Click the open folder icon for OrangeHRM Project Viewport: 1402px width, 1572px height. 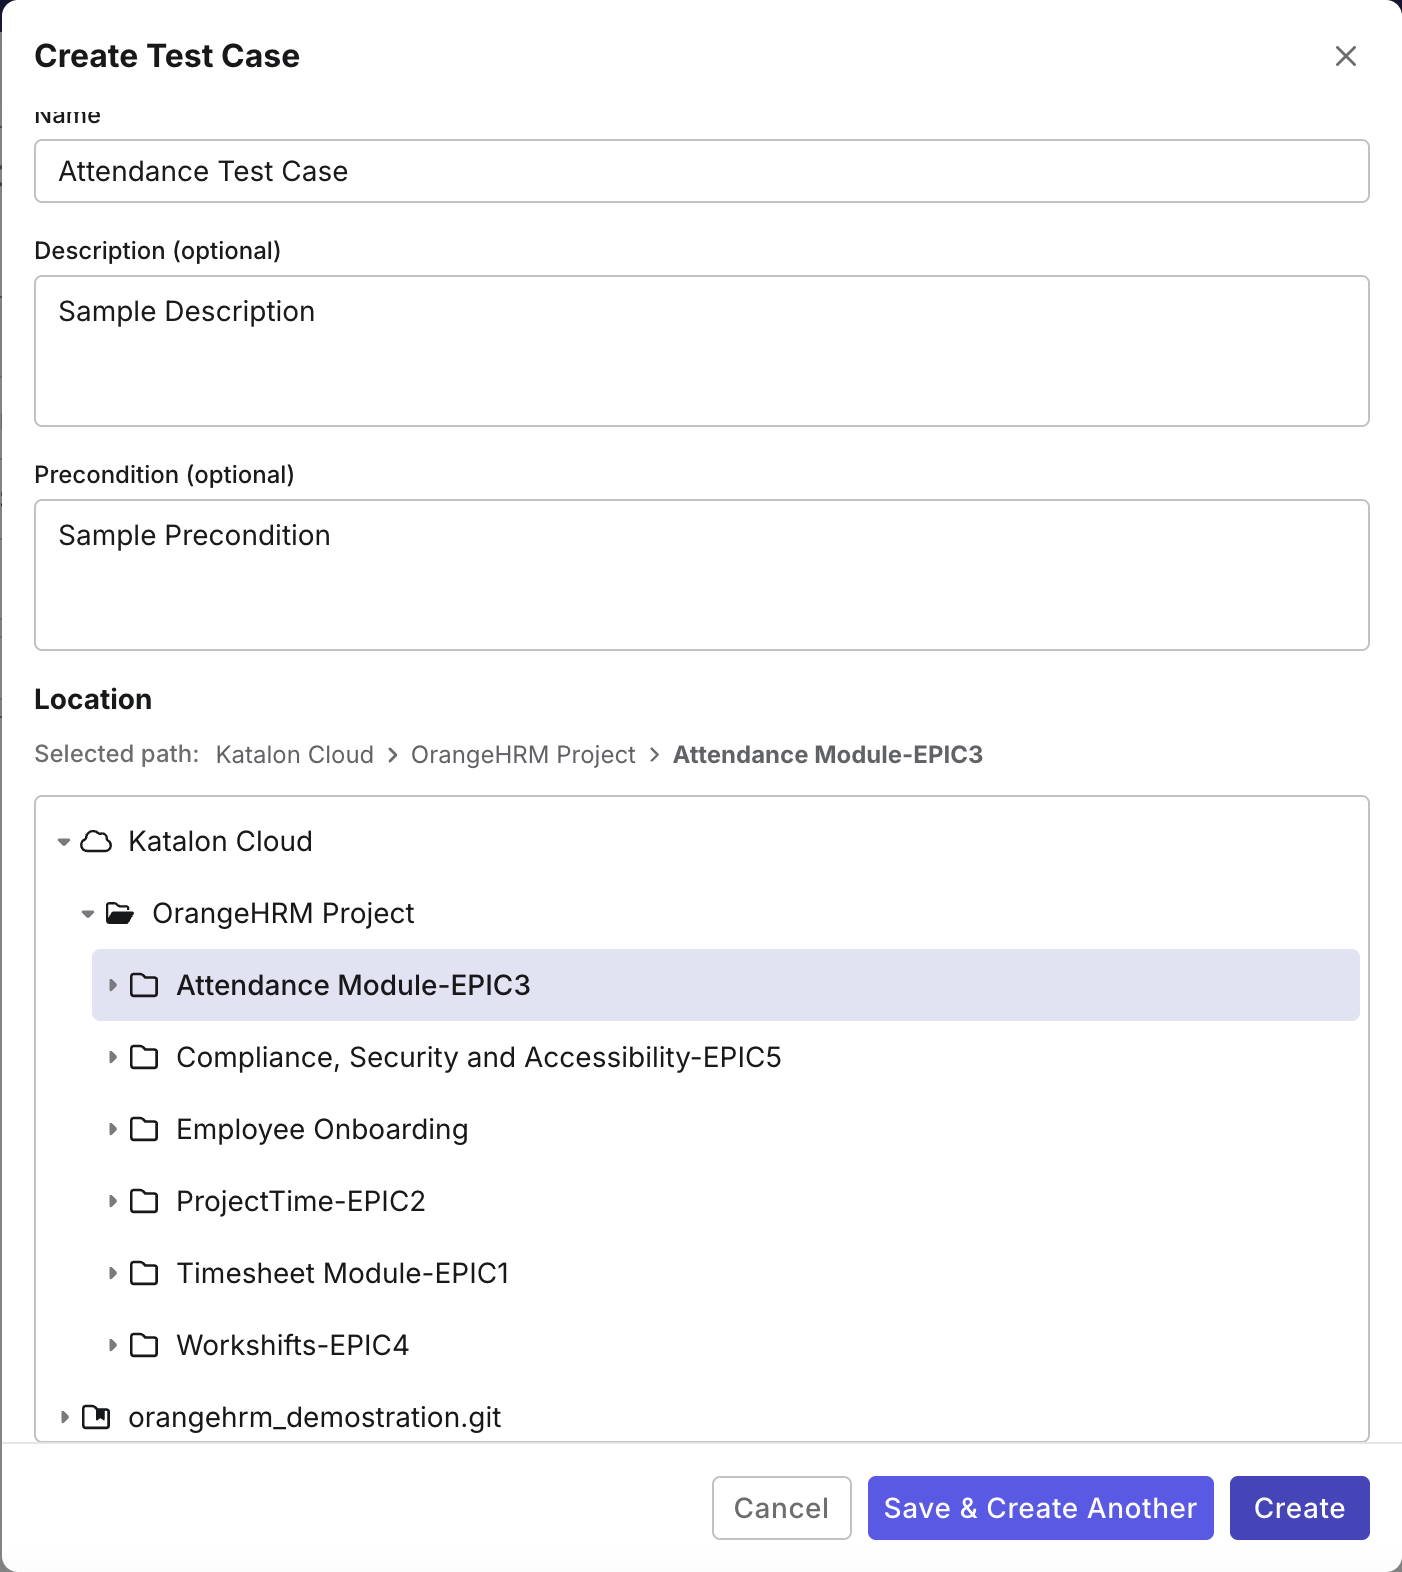click(x=120, y=913)
